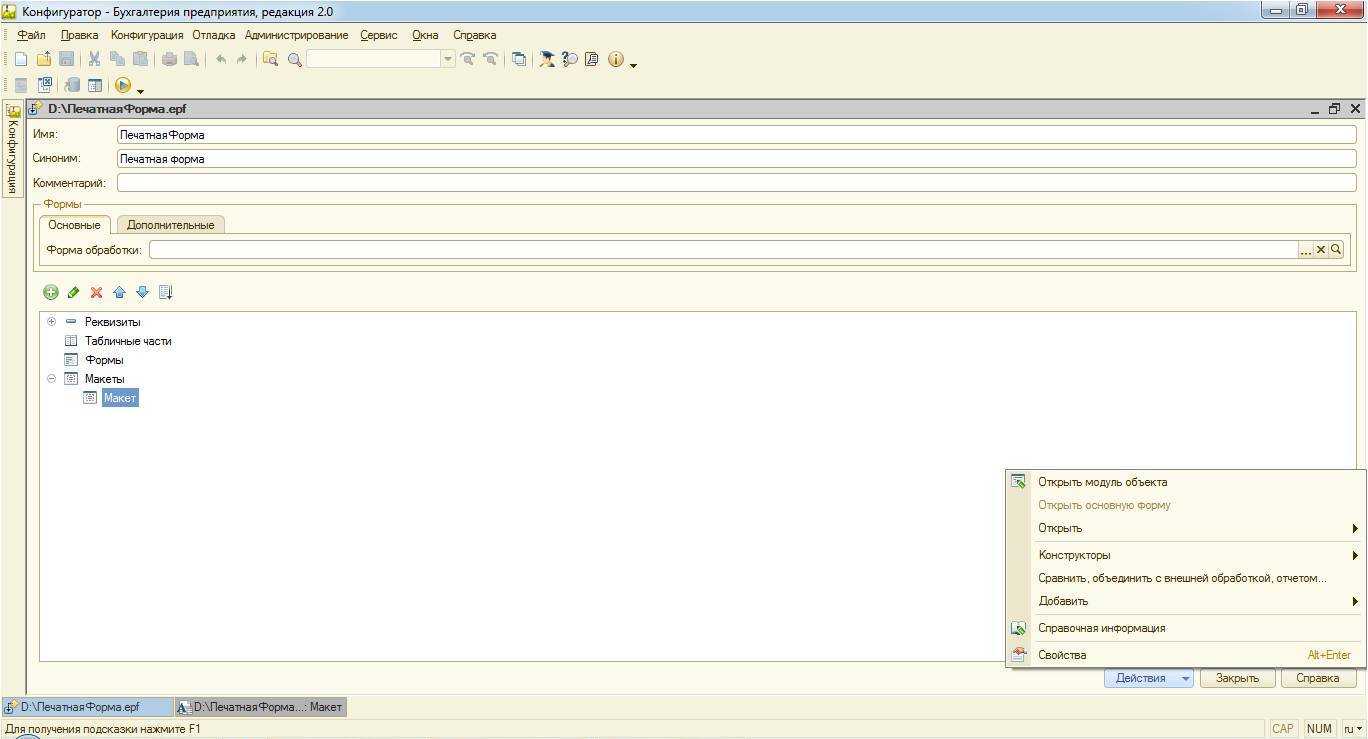Start debugging with the yellow play icon
1368x739 pixels.
pos(123,86)
